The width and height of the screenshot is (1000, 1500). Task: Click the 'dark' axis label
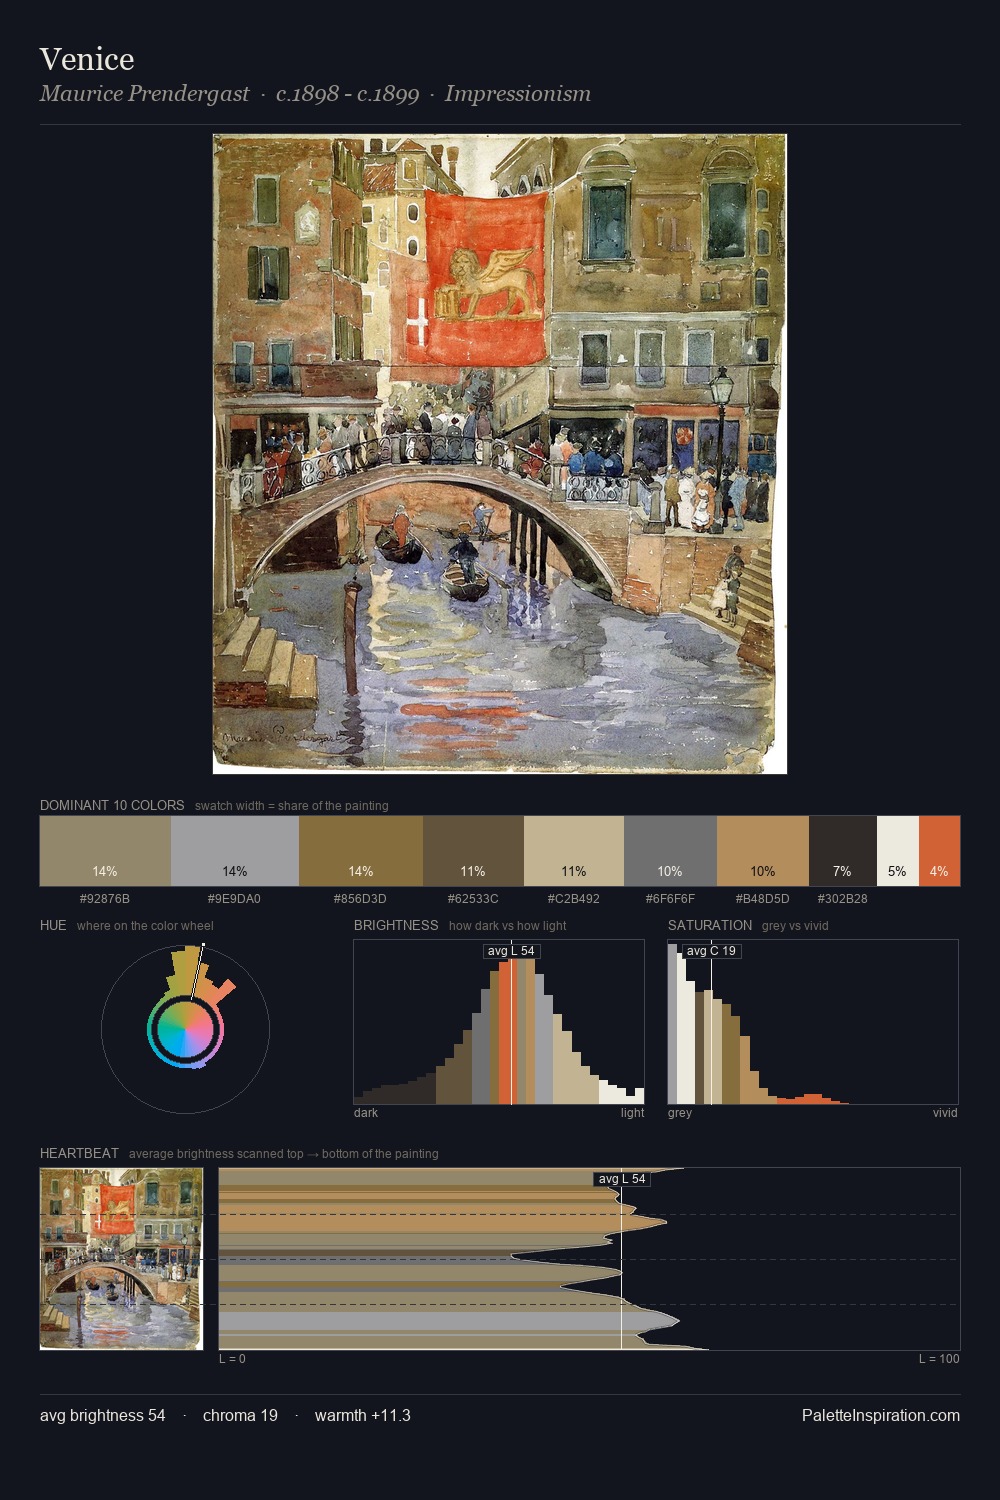point(366,1112)
